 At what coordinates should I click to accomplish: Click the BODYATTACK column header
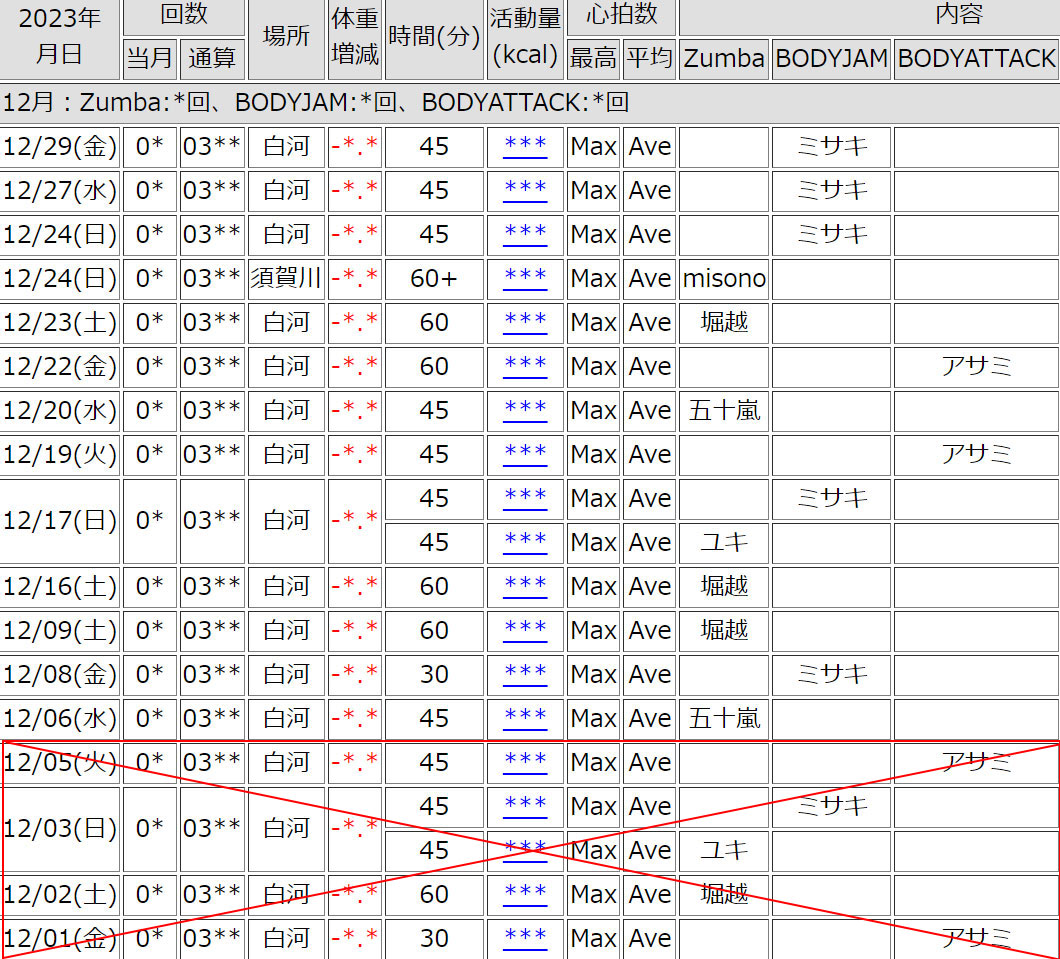(976, 59)
